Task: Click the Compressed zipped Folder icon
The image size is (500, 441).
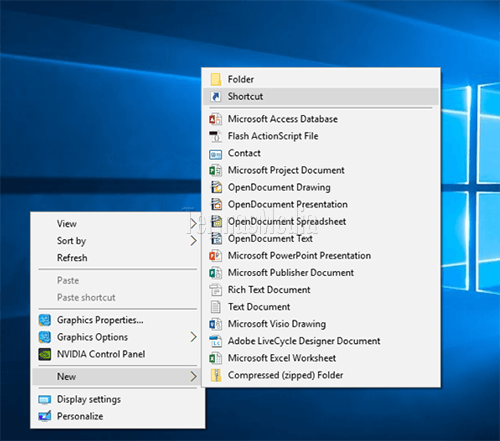Action: pyautogui.click(x=216, y=375)
